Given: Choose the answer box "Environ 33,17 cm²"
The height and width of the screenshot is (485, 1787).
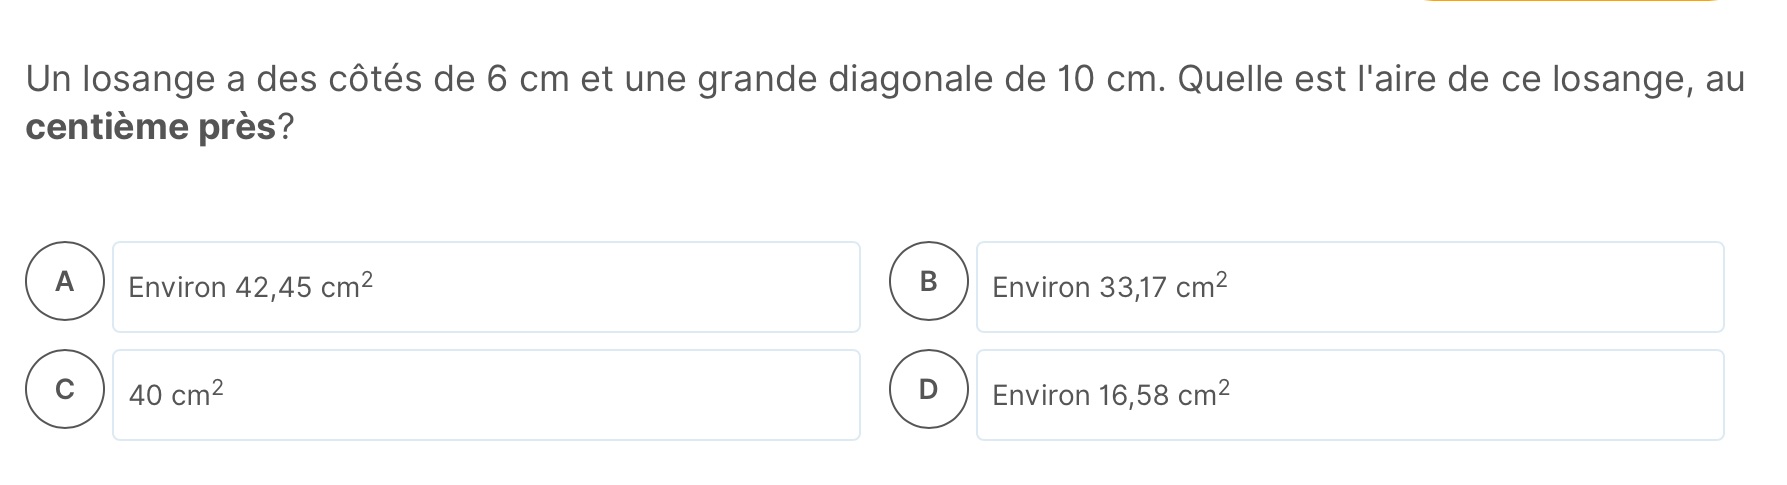Looking at the screenshot, I should [1350, 287].
